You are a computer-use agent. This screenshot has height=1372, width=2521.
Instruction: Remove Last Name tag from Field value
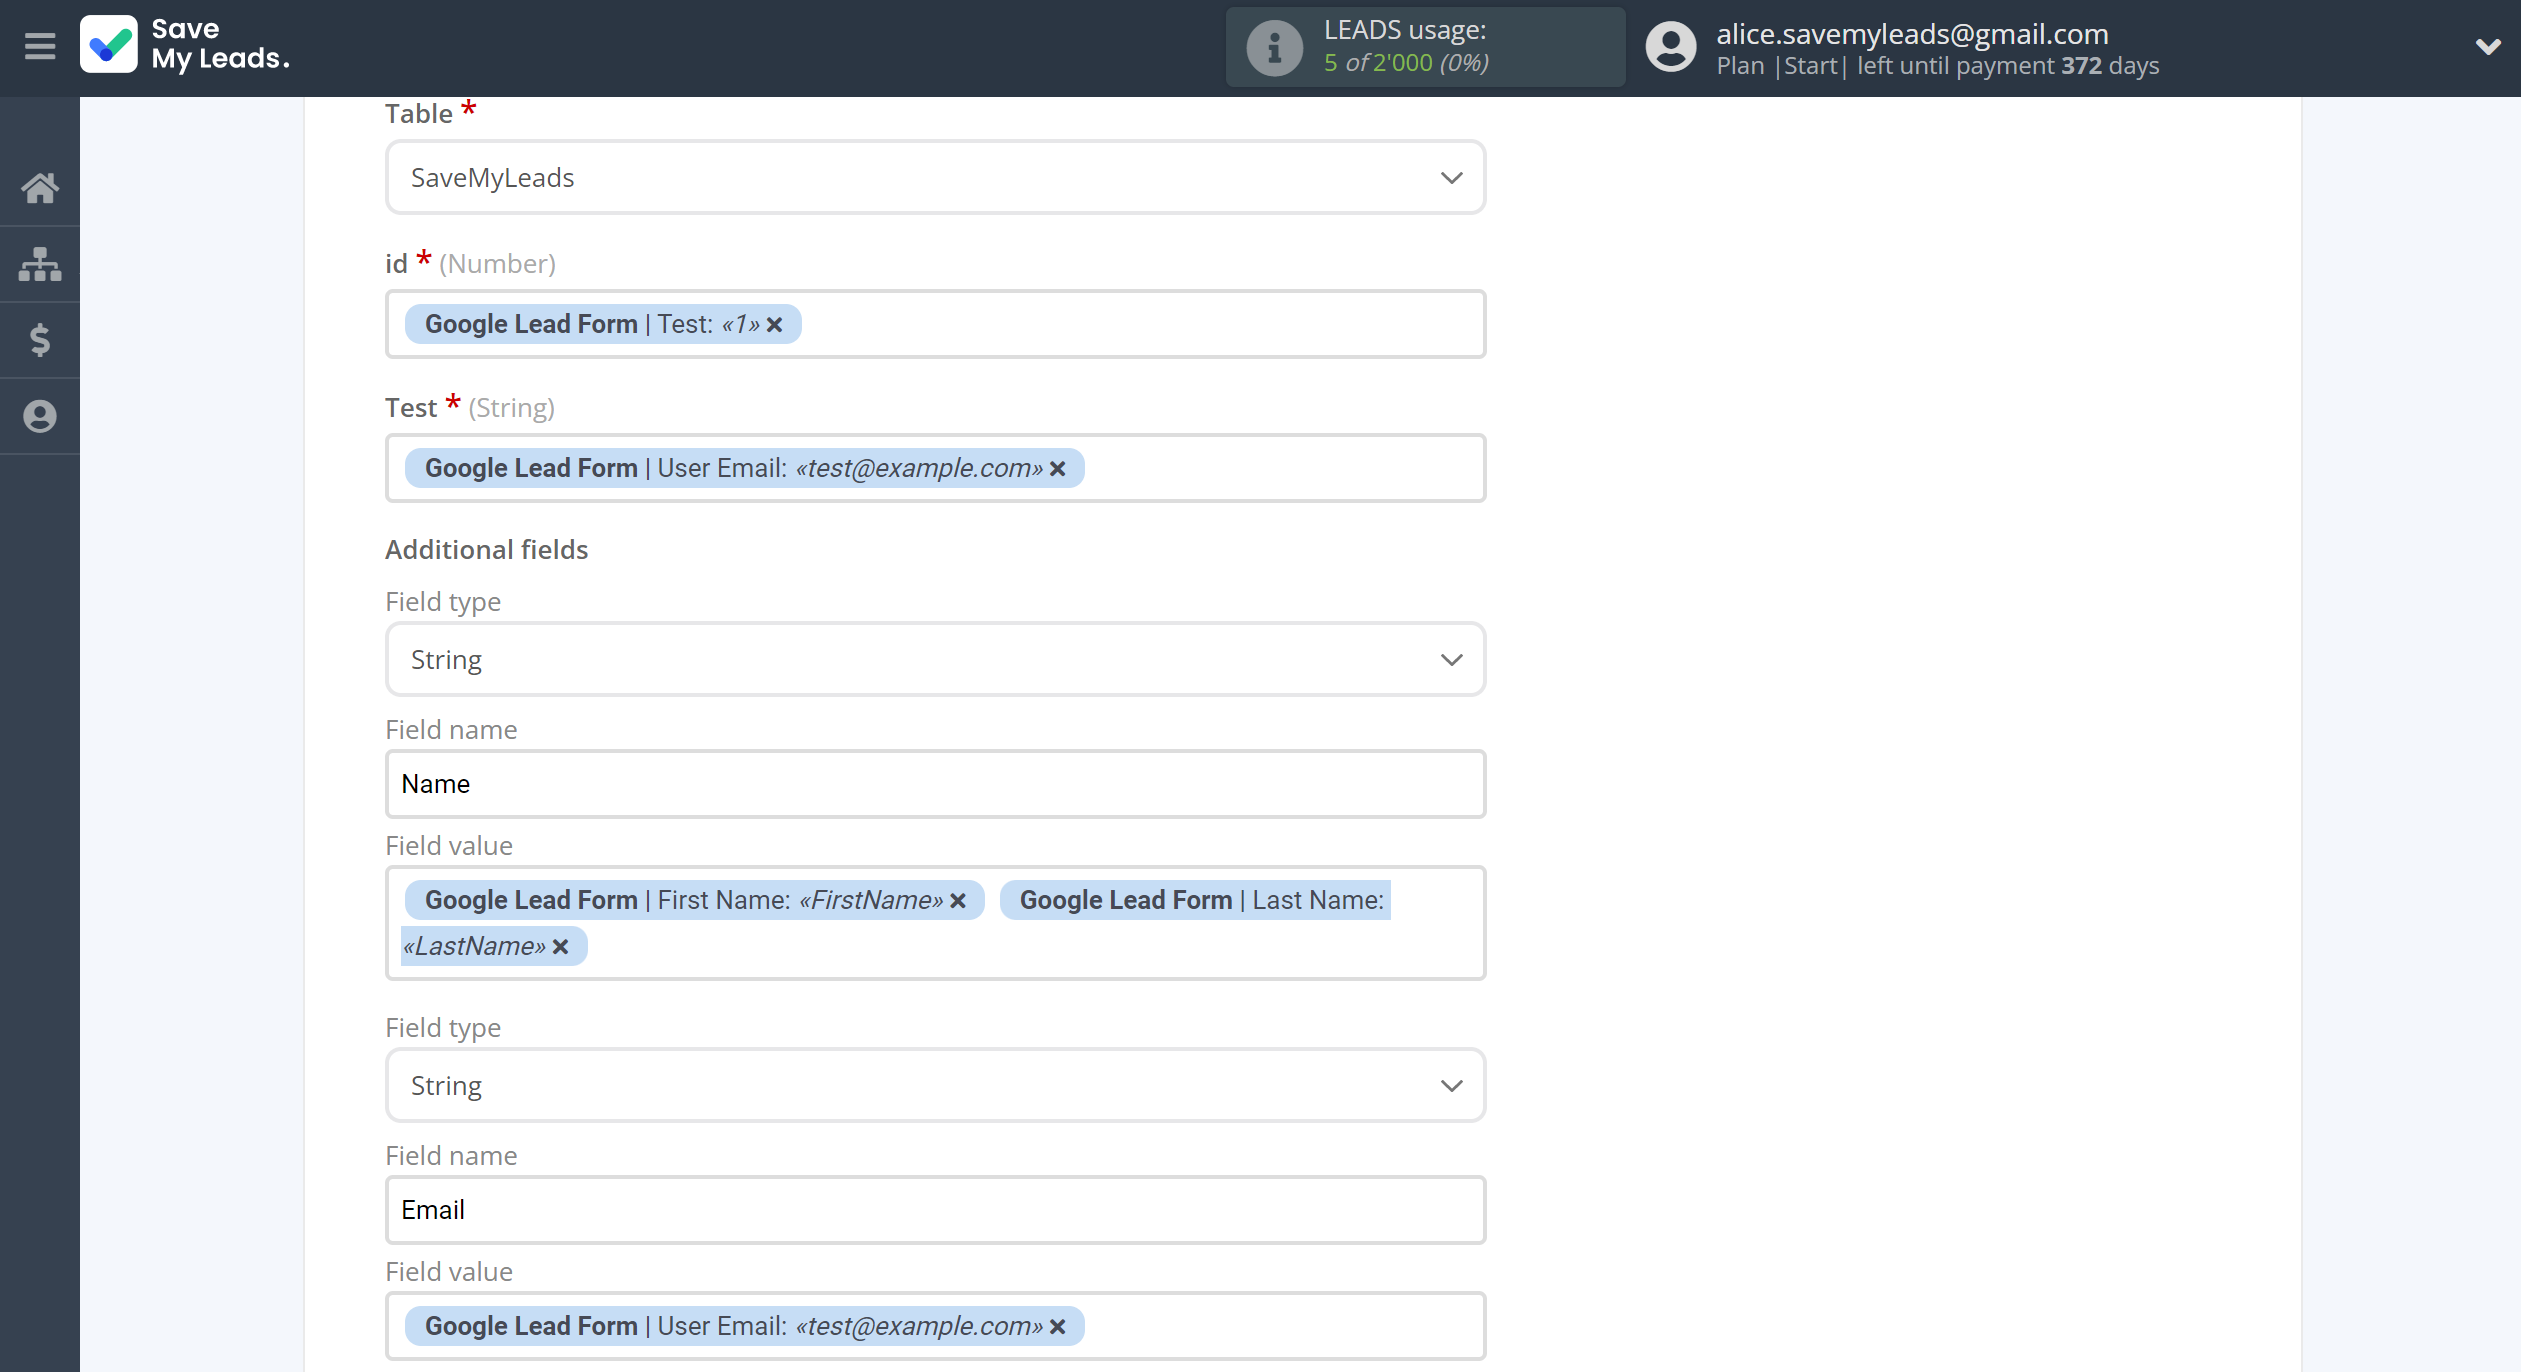point(561,947)
